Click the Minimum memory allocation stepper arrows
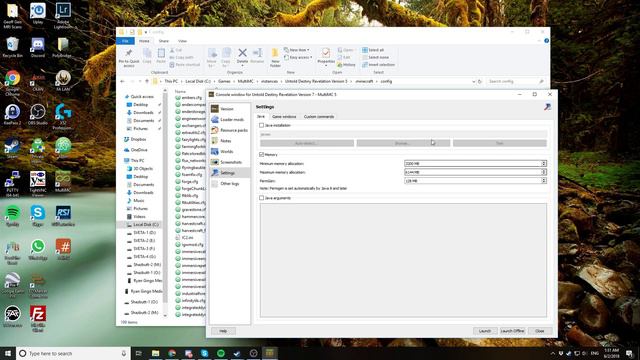The height and width of the screenshot is (360, 640). 544,163
